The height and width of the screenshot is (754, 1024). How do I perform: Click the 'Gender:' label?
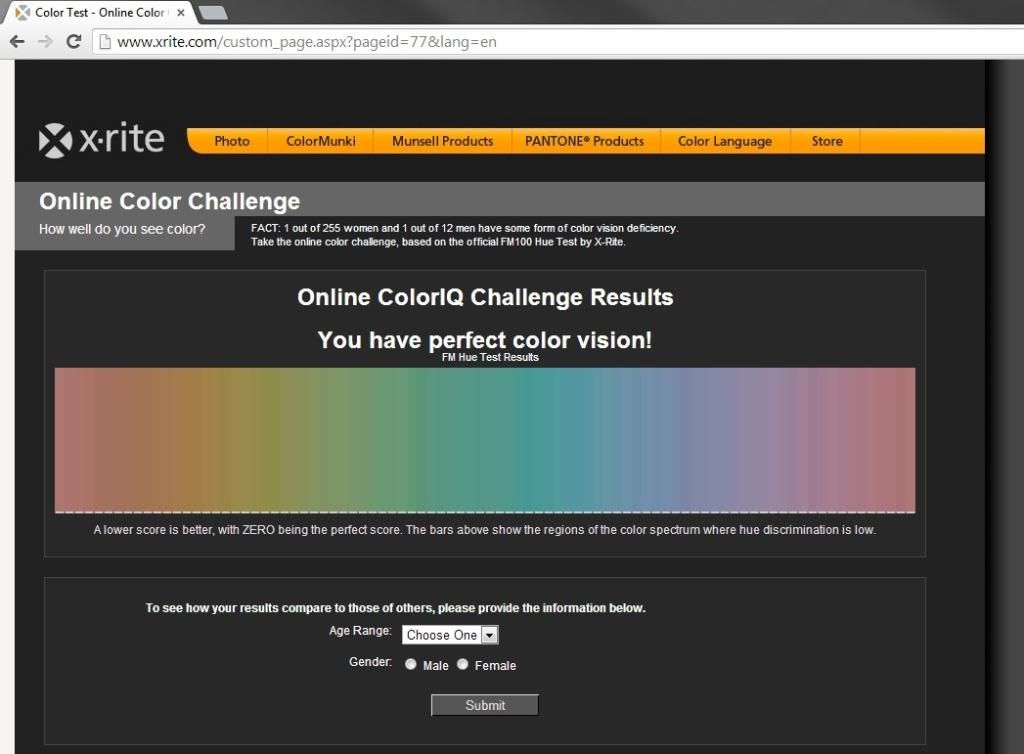click(370, 662)
